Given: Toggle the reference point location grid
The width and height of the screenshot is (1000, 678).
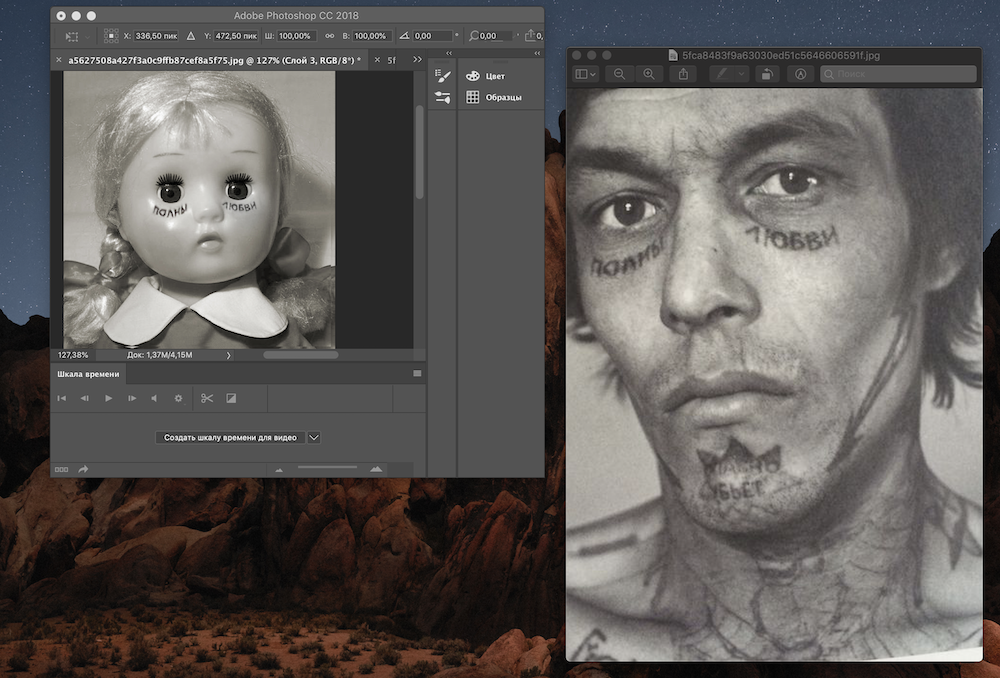Looking at the screenshot, I should (113, 36).
